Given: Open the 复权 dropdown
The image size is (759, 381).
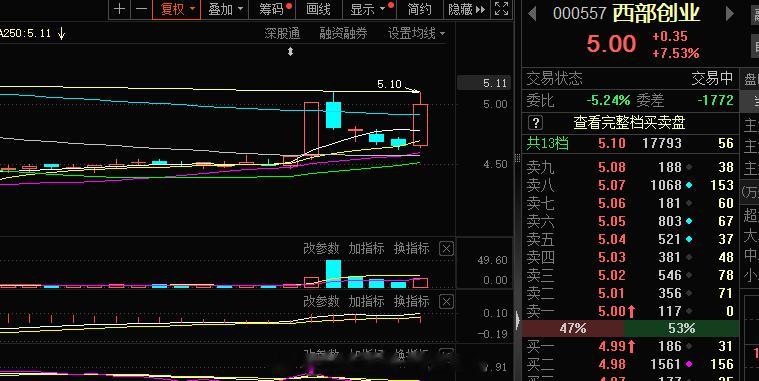Looking at the screenshot, I should click(x=177, y=9).
